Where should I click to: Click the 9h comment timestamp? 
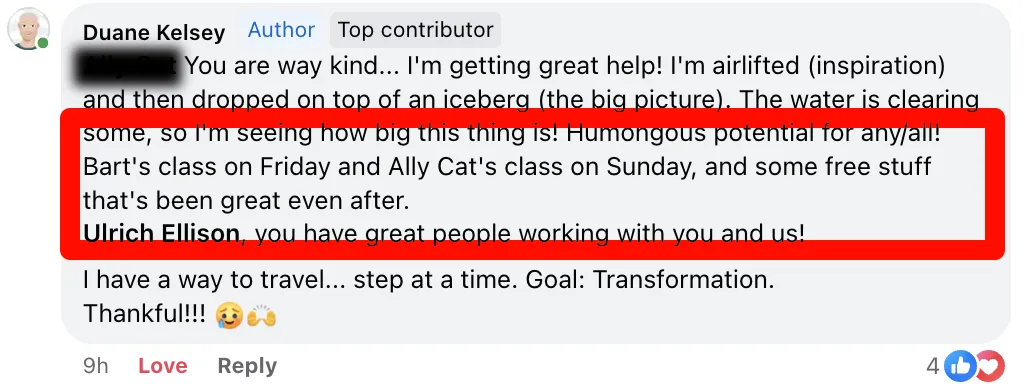pos(95,366)
